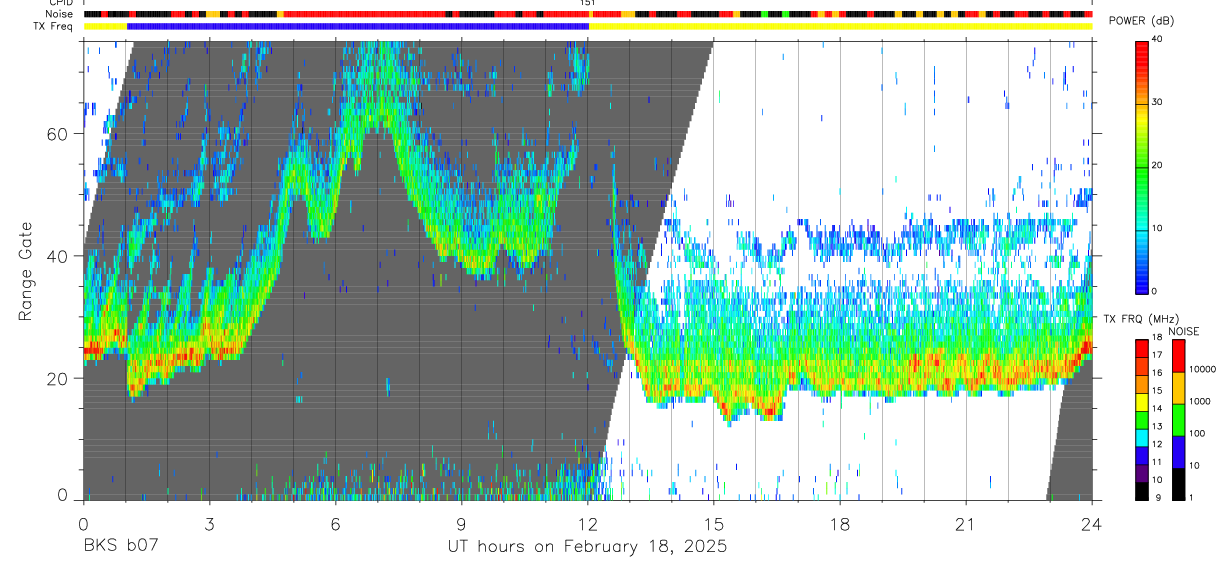This screenshot has height=567, width=1228.
Task: Click the 30 tick on the POWER colorbar
Action: click(1157, 103)
